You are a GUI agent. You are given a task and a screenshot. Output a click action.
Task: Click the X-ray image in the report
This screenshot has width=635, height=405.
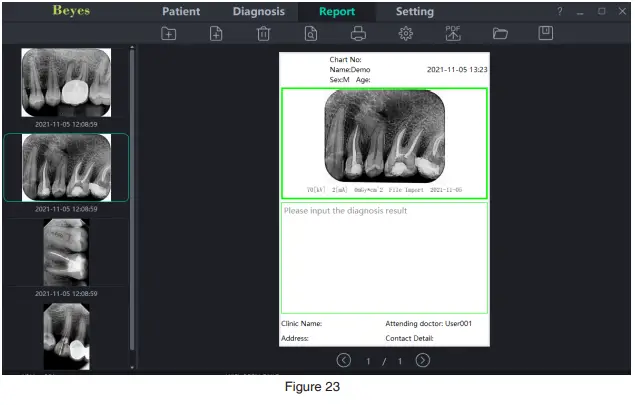pyautogui.click(x=385, y=136)
